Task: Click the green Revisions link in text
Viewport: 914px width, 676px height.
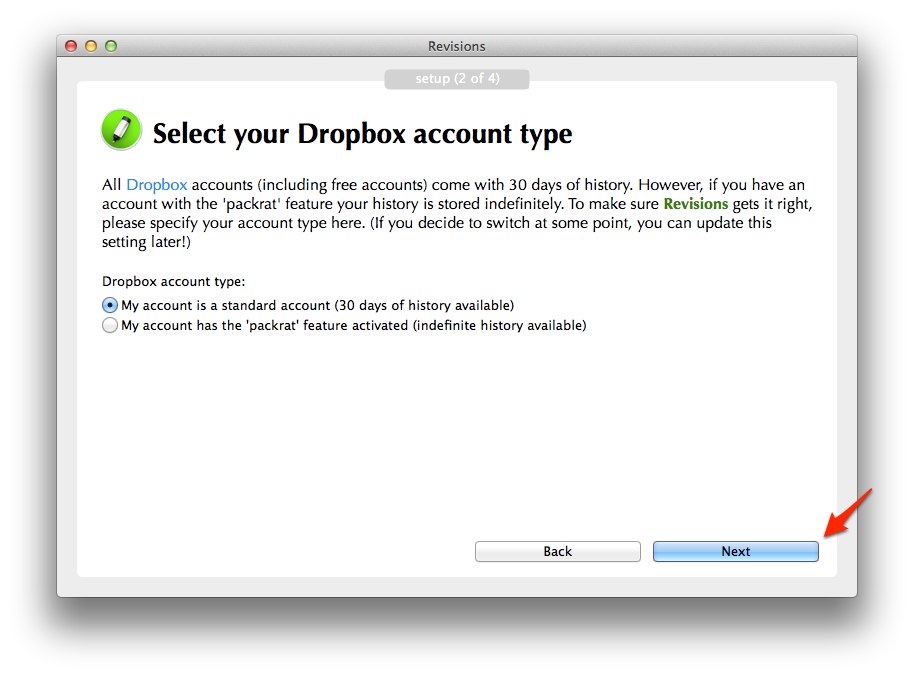Action: (x=696, y=204)
